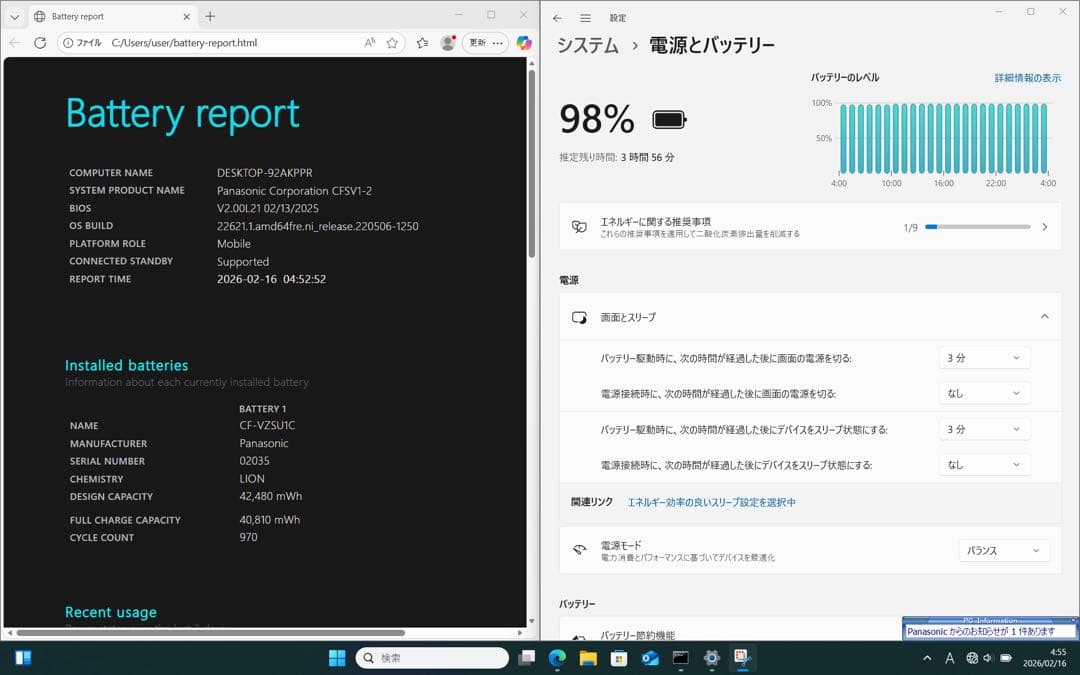The height and width of the screenshot is (675, 1080).
Task: Click the 画面とスリープ section icon
Action: 580,315
